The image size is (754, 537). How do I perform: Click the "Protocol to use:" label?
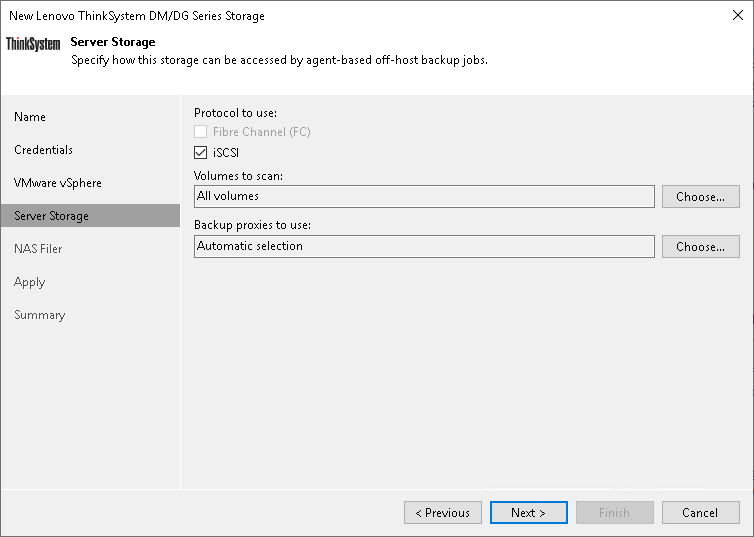click(x=236, y=113)
